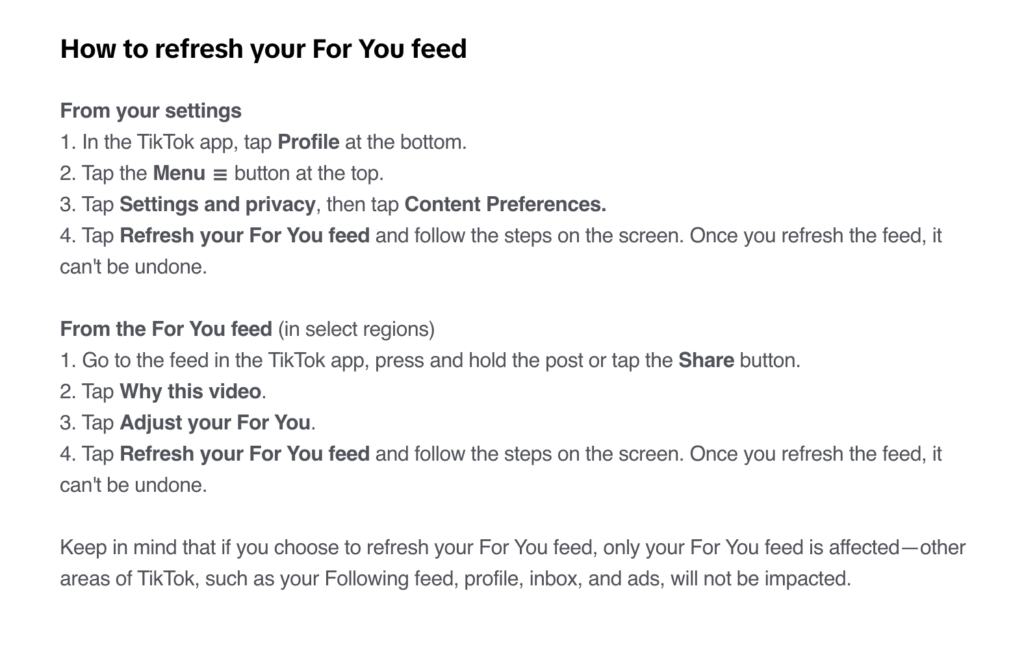
Task: Click the bold word "Profile" in step 1
Action: 308,142
